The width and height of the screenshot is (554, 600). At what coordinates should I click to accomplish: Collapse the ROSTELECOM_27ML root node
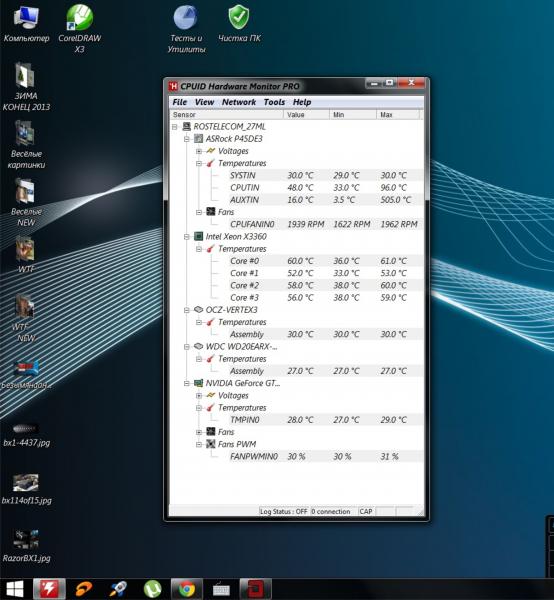point(174,127)
